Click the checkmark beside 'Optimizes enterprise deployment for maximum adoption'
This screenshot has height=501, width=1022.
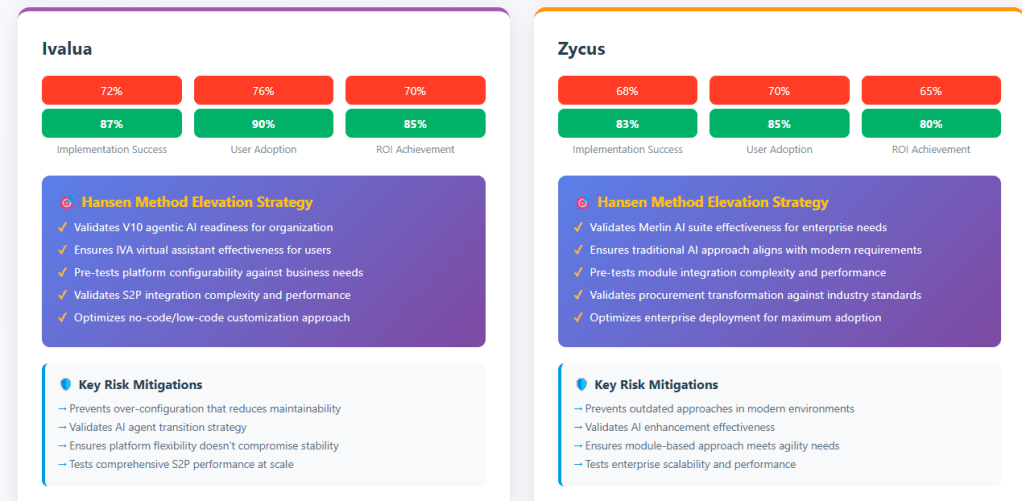click(578, 318)
